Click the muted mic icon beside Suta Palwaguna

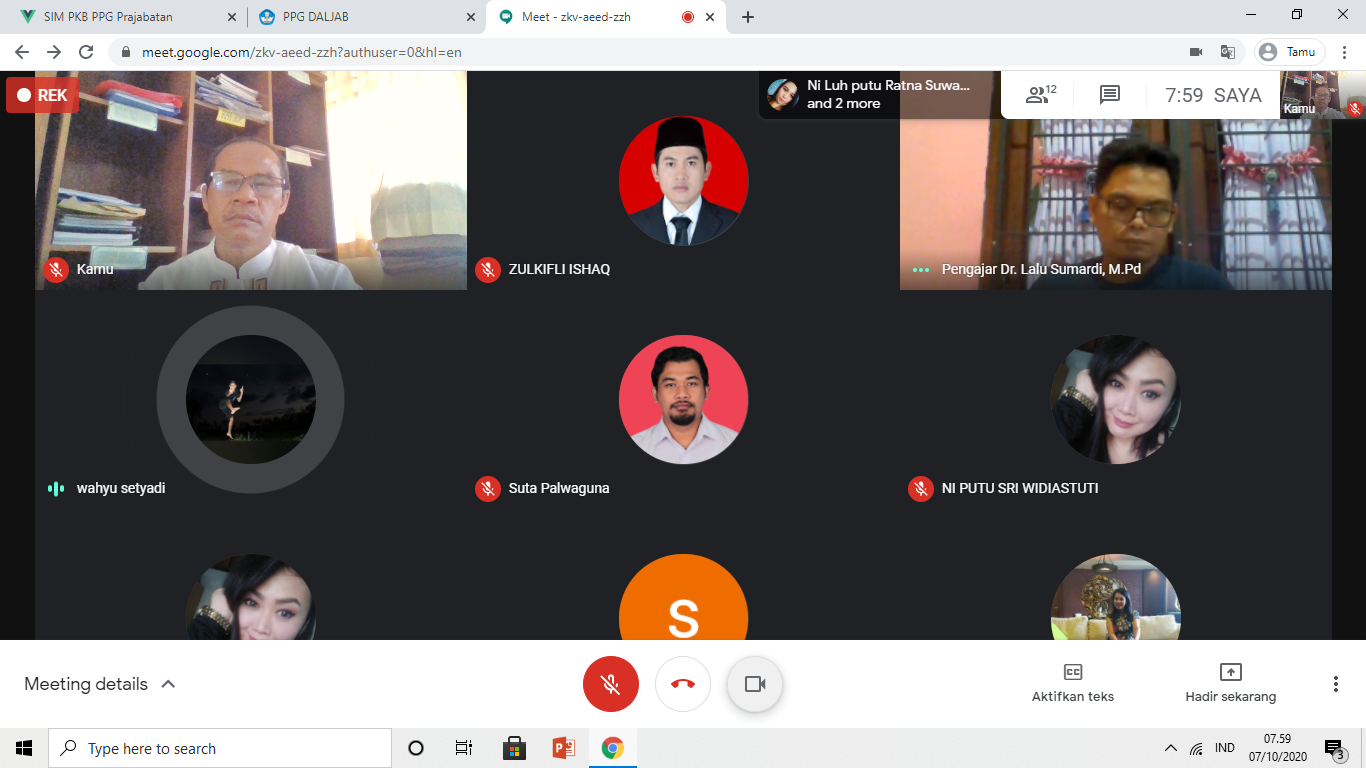point(488,488)
